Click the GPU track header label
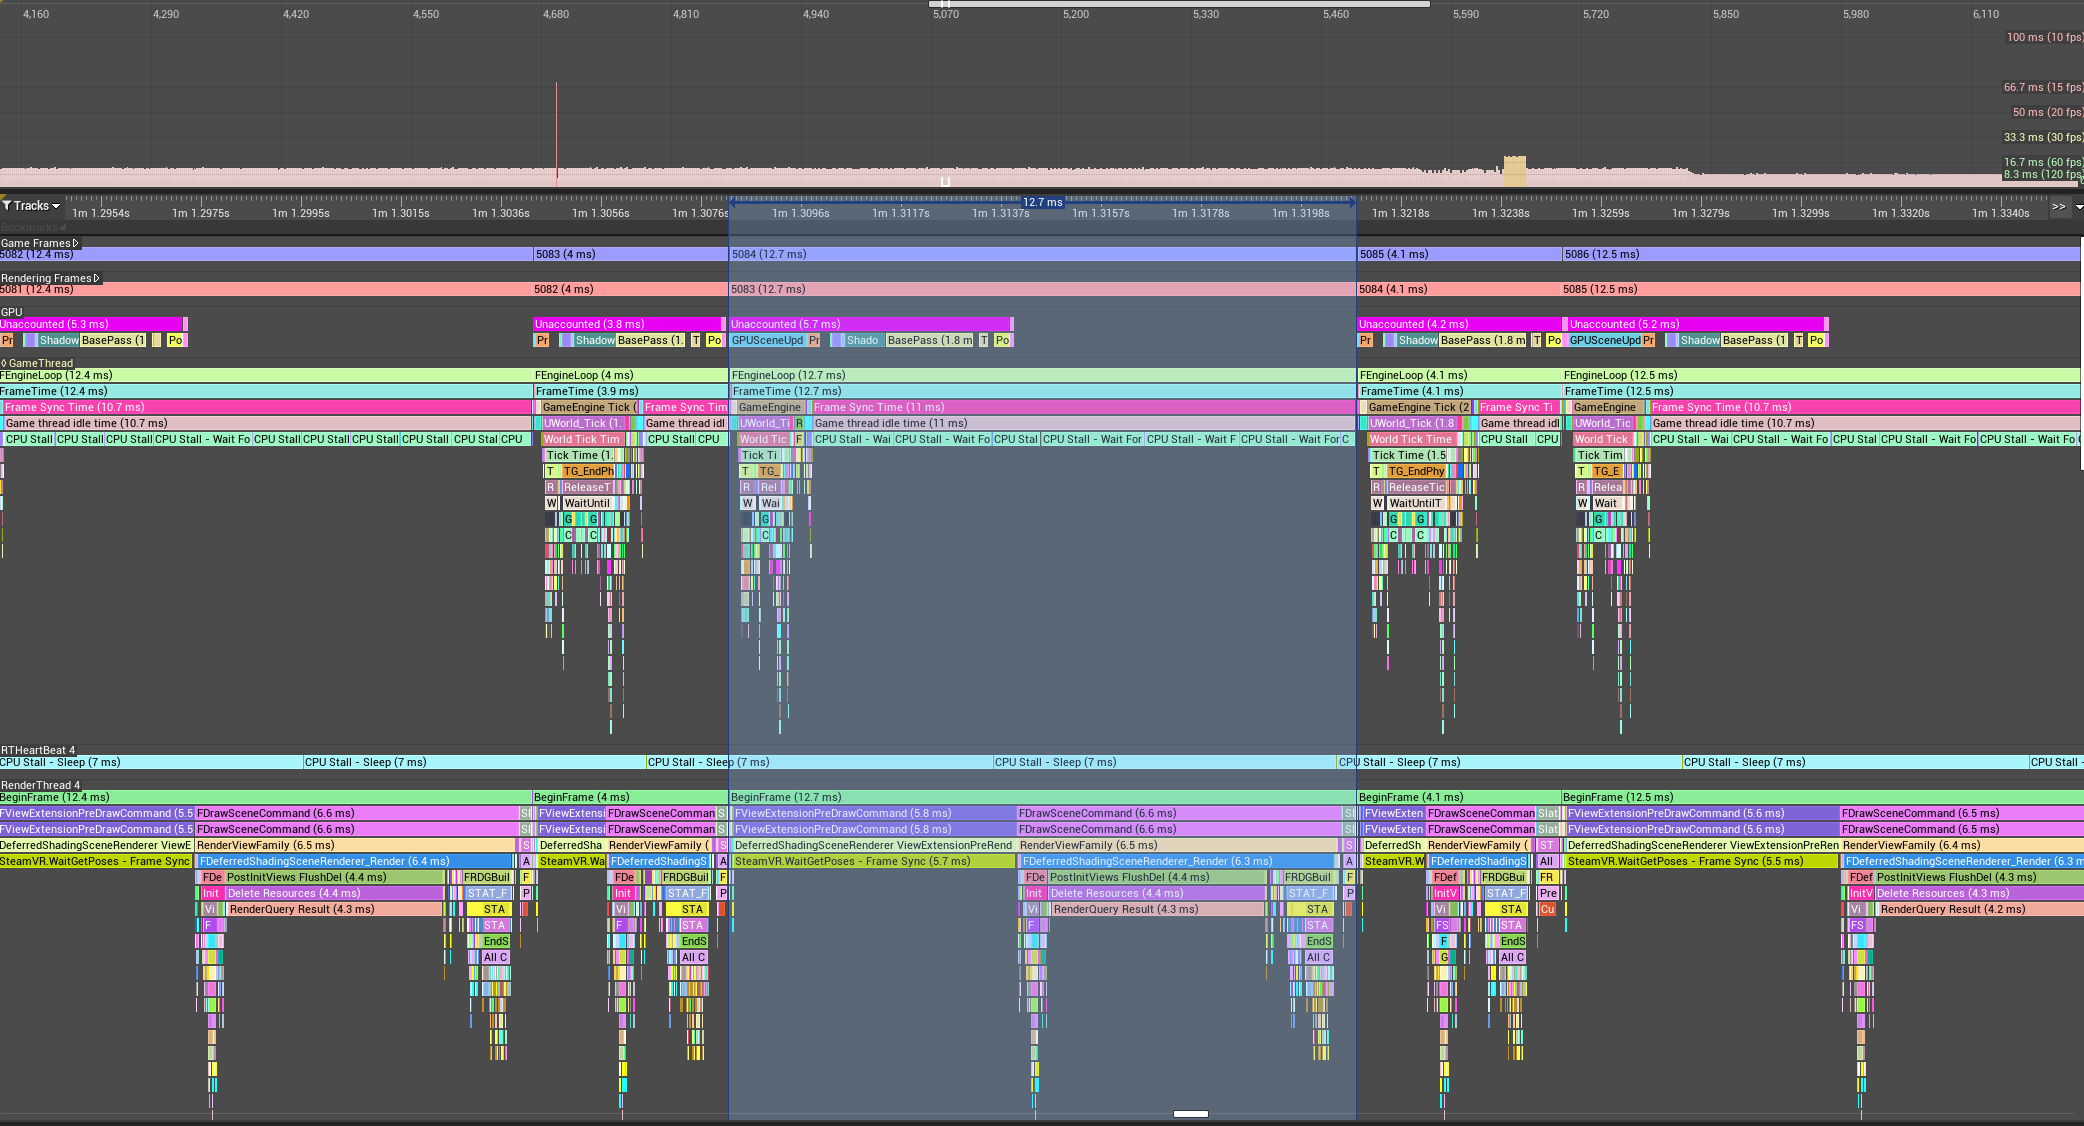The height and width of the screenshot is (1126, 2084). click(x=10, y=312)
